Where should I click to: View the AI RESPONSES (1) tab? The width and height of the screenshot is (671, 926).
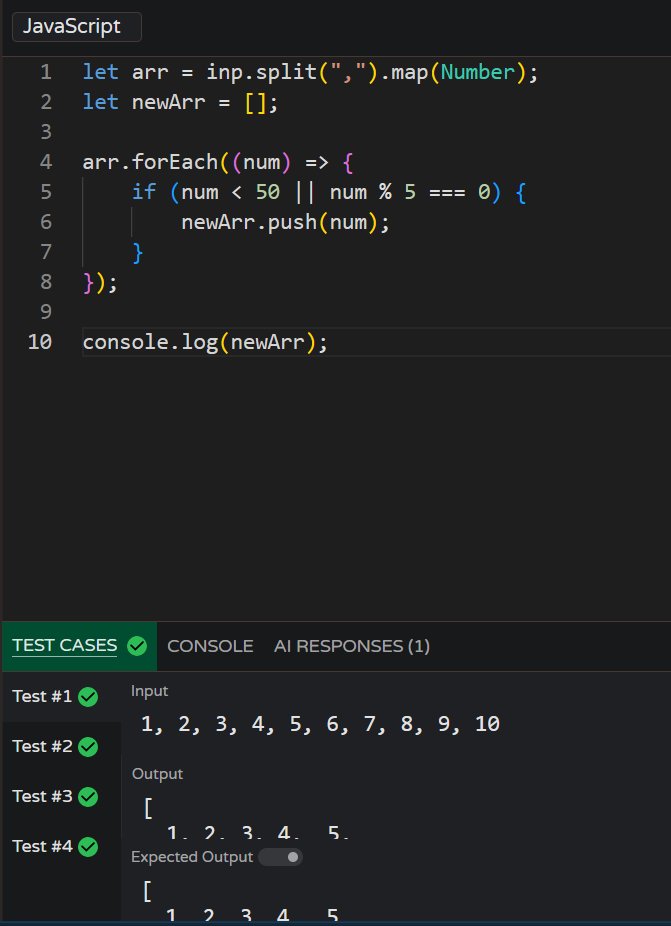tap(352, 646)
